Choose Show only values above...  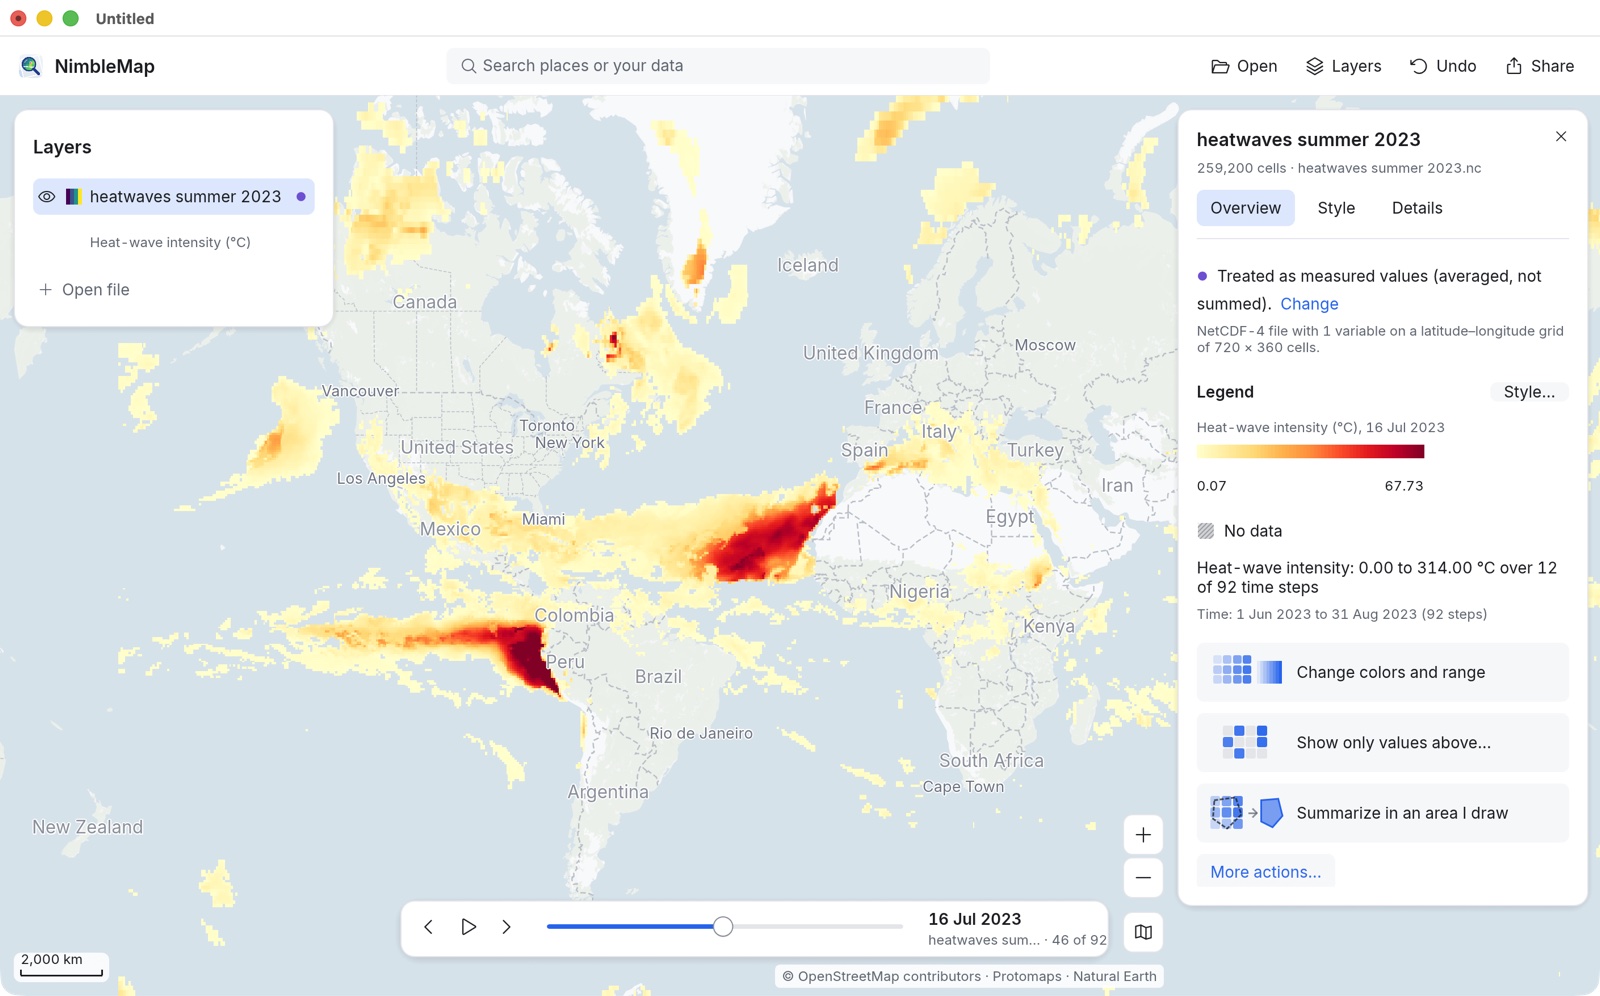pos(1382,742)
